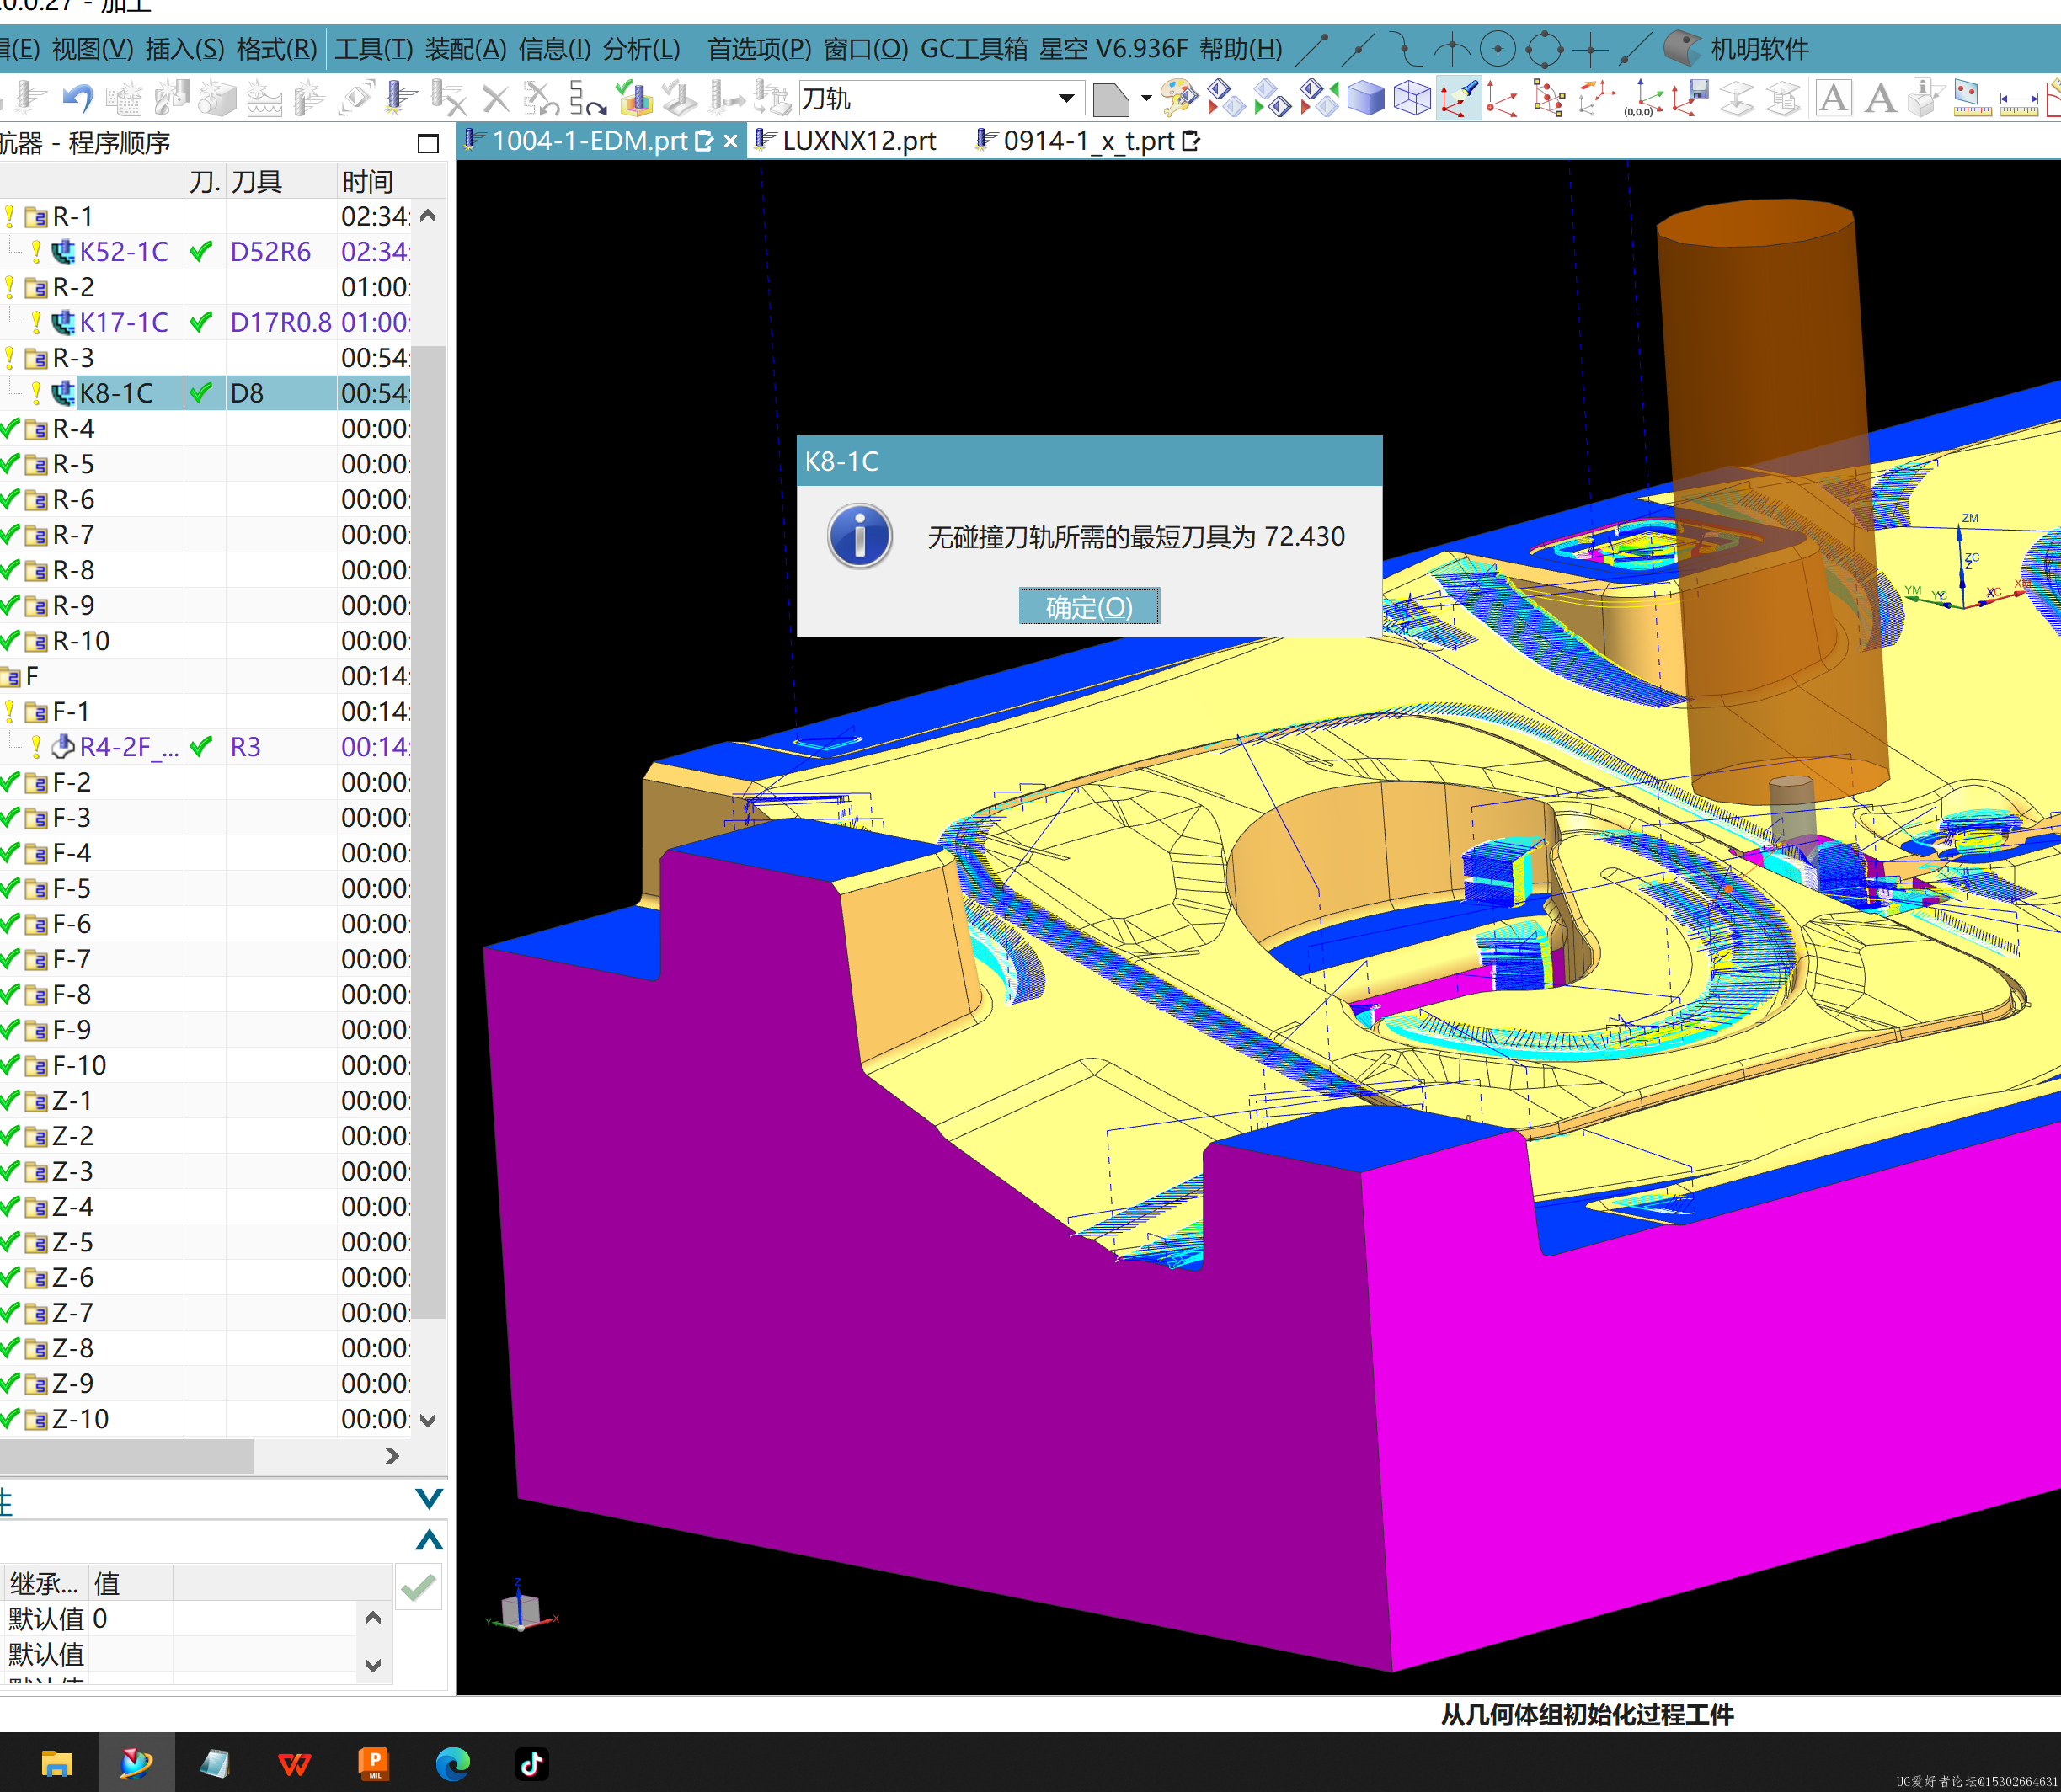Open the WPS Office taskbar icon
The height and width of the screenshot is (1792, 2061).
pos(294,1764)
